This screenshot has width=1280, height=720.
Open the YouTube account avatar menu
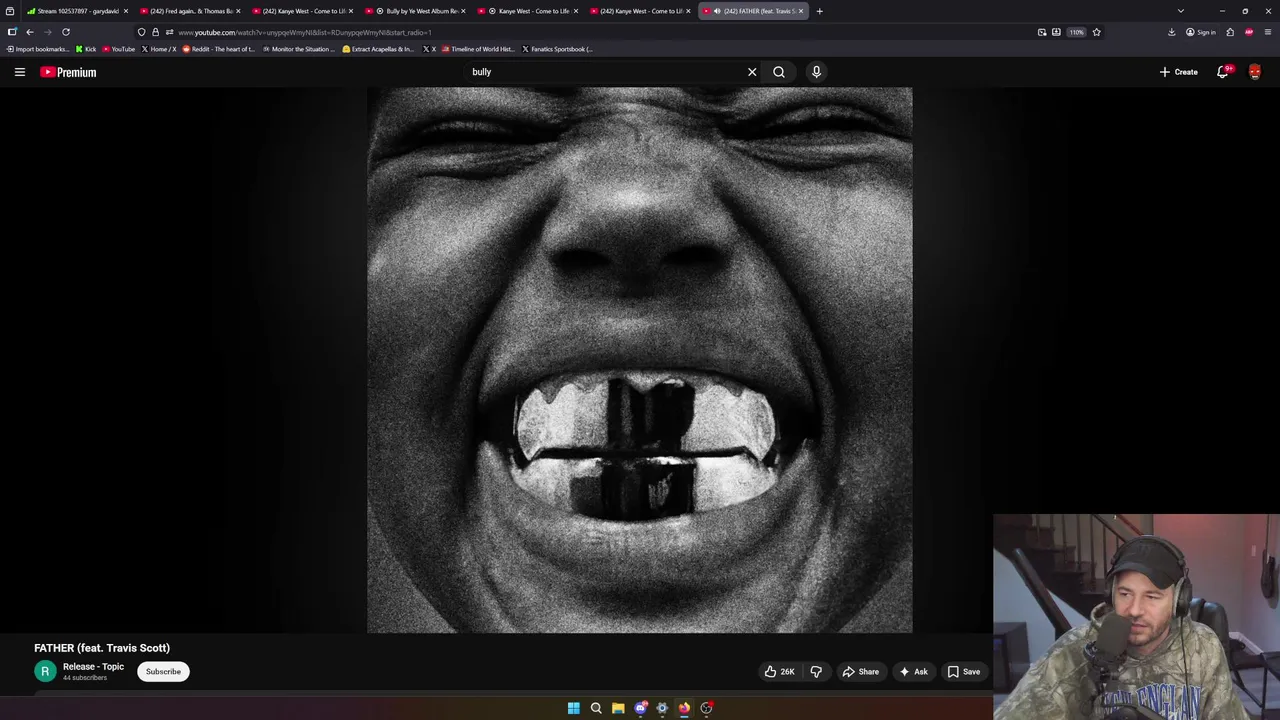click(1255, 72)
